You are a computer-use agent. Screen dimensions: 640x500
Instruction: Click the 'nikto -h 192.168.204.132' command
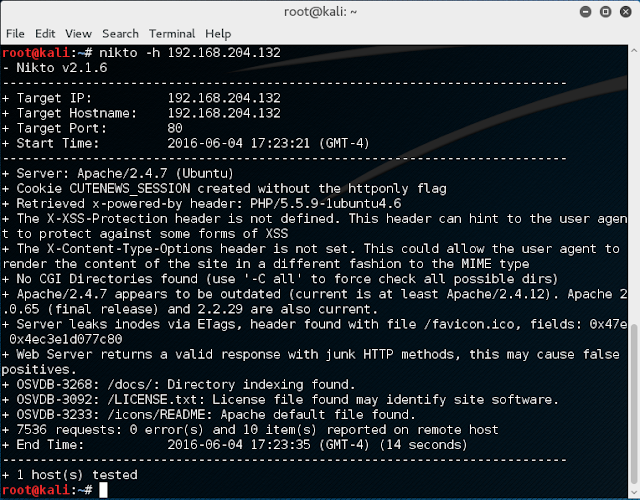pyautogui.click(x=190, y=53)
